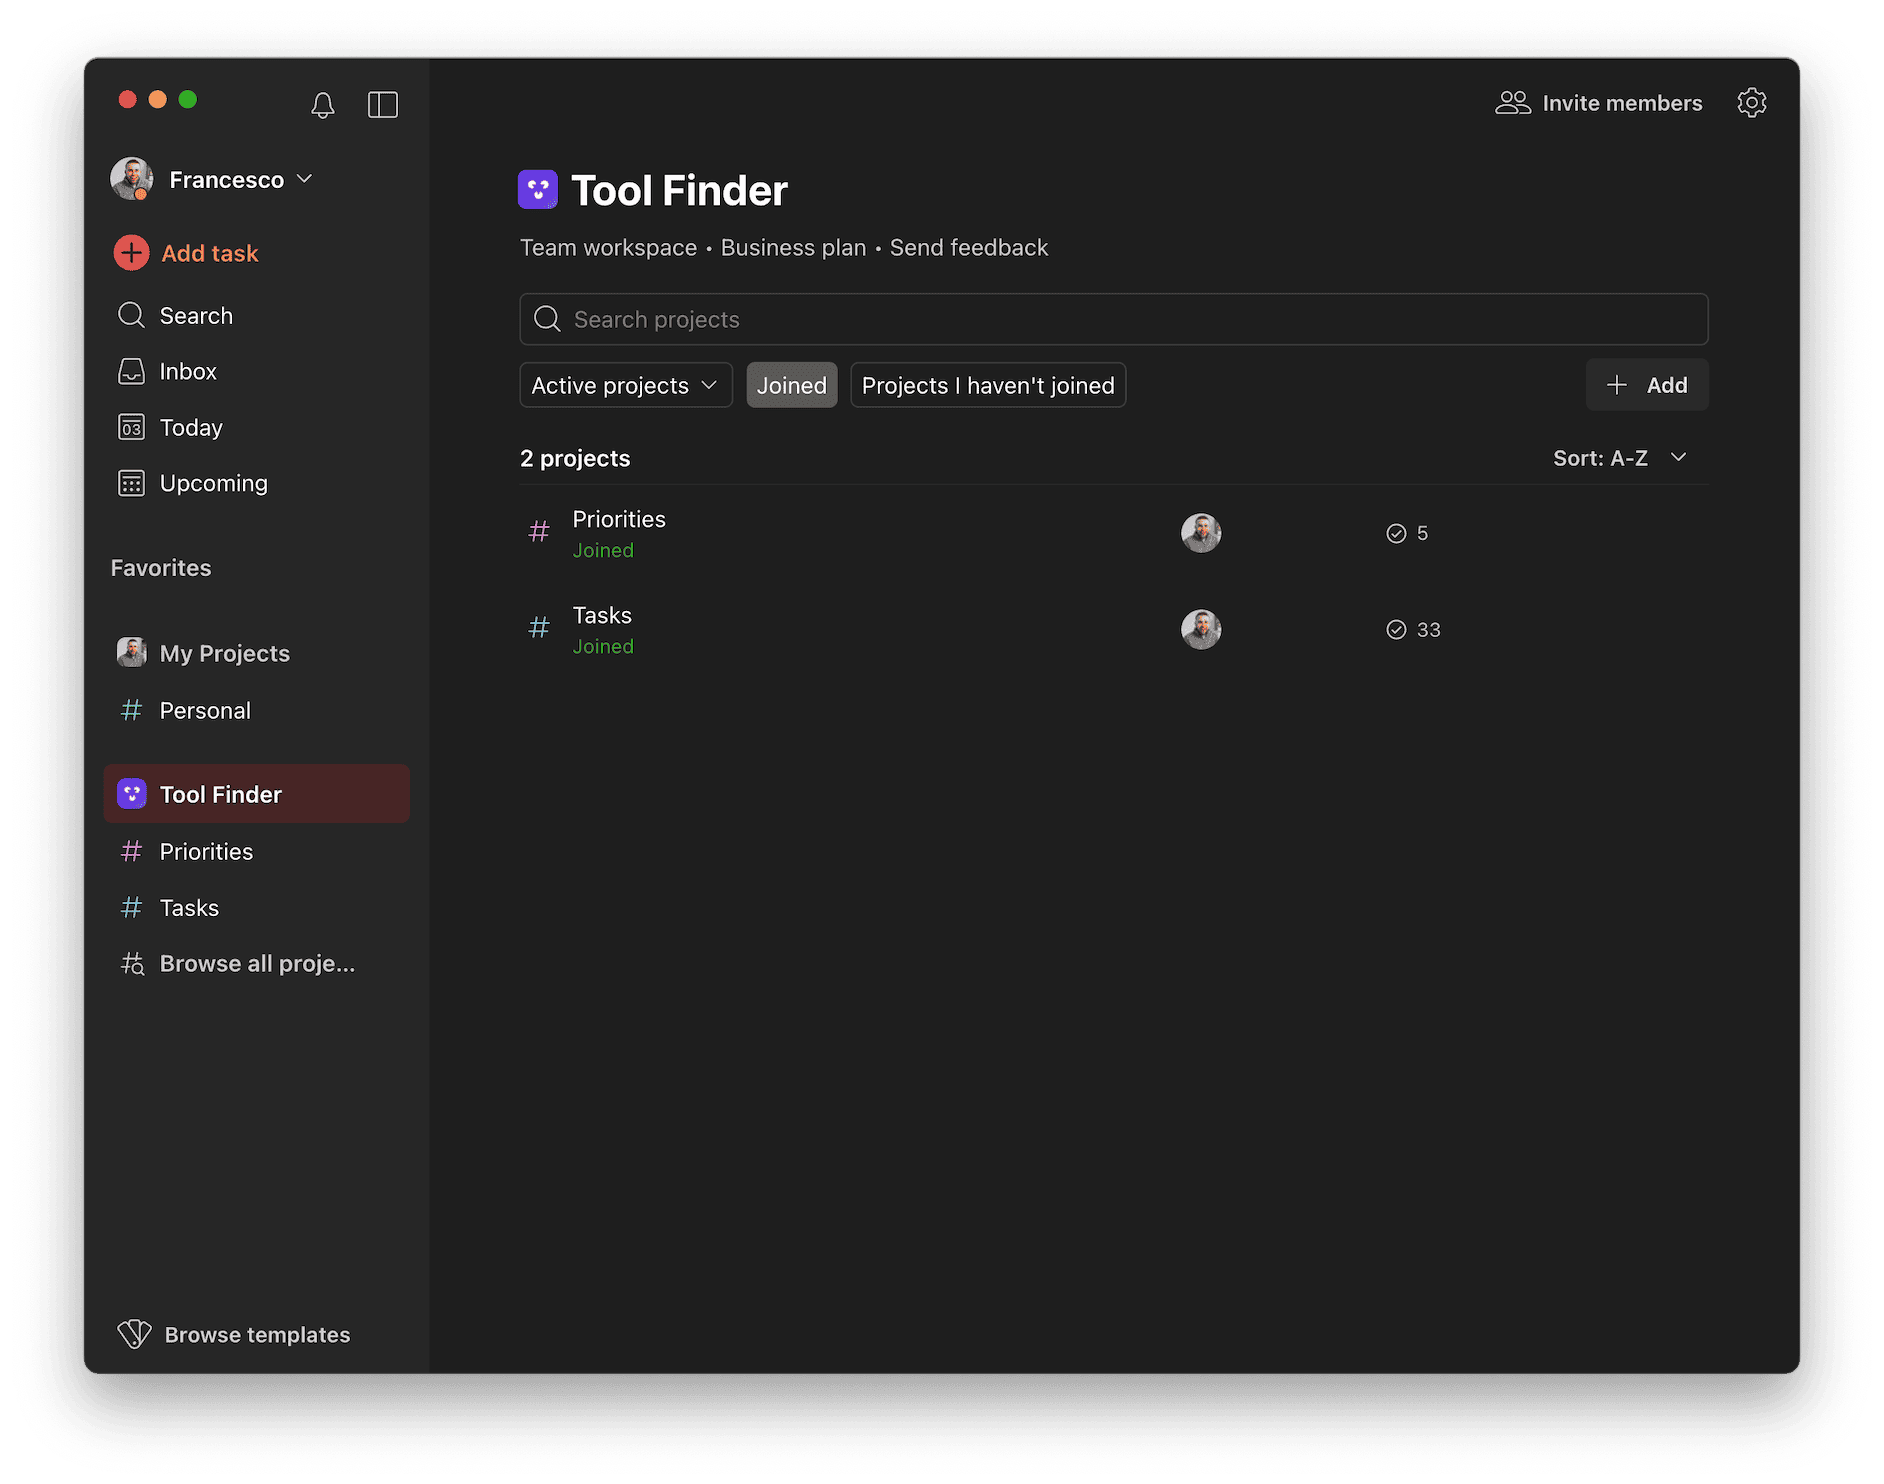Open workspace settings gear icon
1884x1484 pixels.
(1752, 102)
